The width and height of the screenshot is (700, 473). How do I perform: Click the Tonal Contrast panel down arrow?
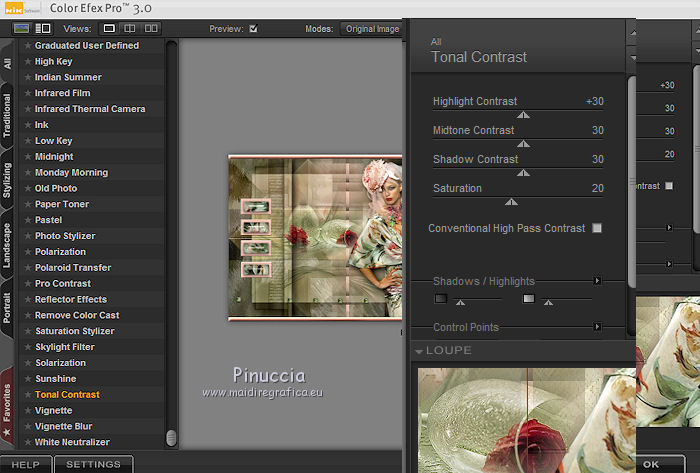point(633,58)
